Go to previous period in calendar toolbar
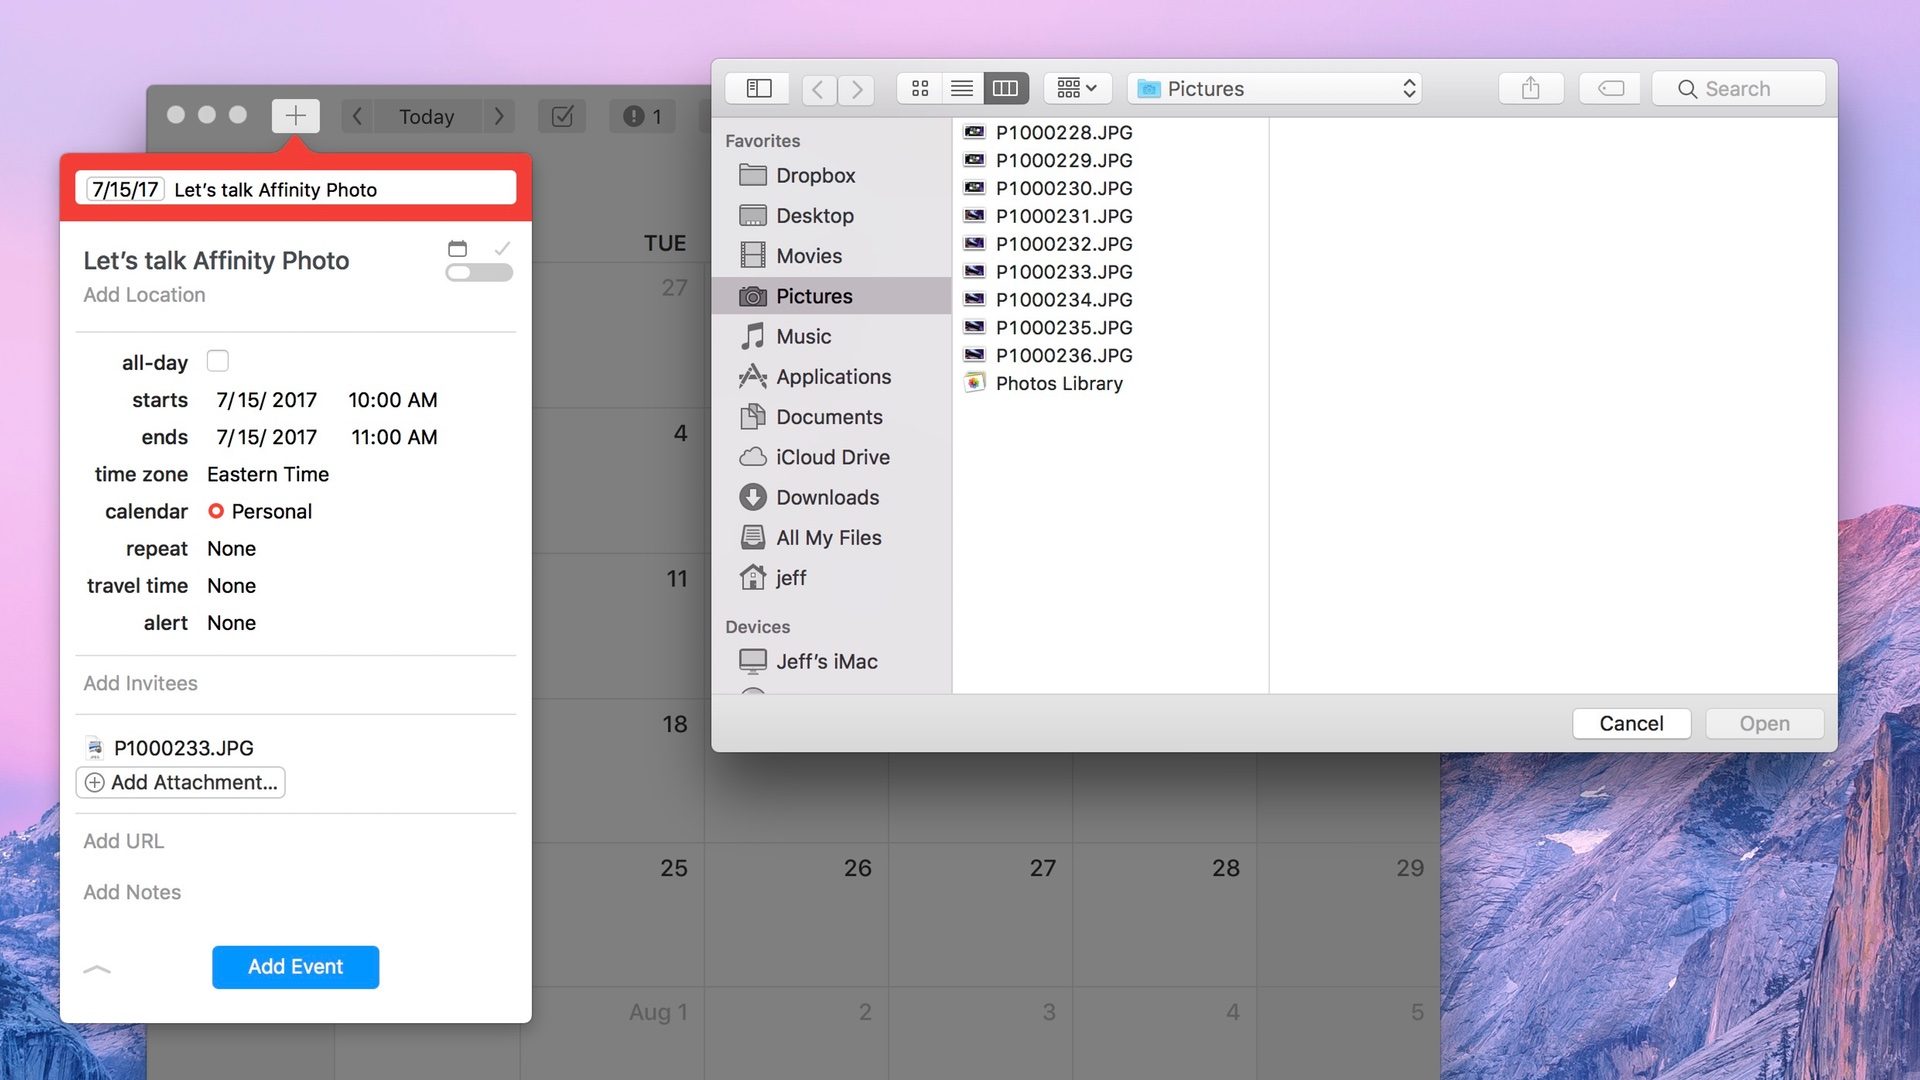 357,116
